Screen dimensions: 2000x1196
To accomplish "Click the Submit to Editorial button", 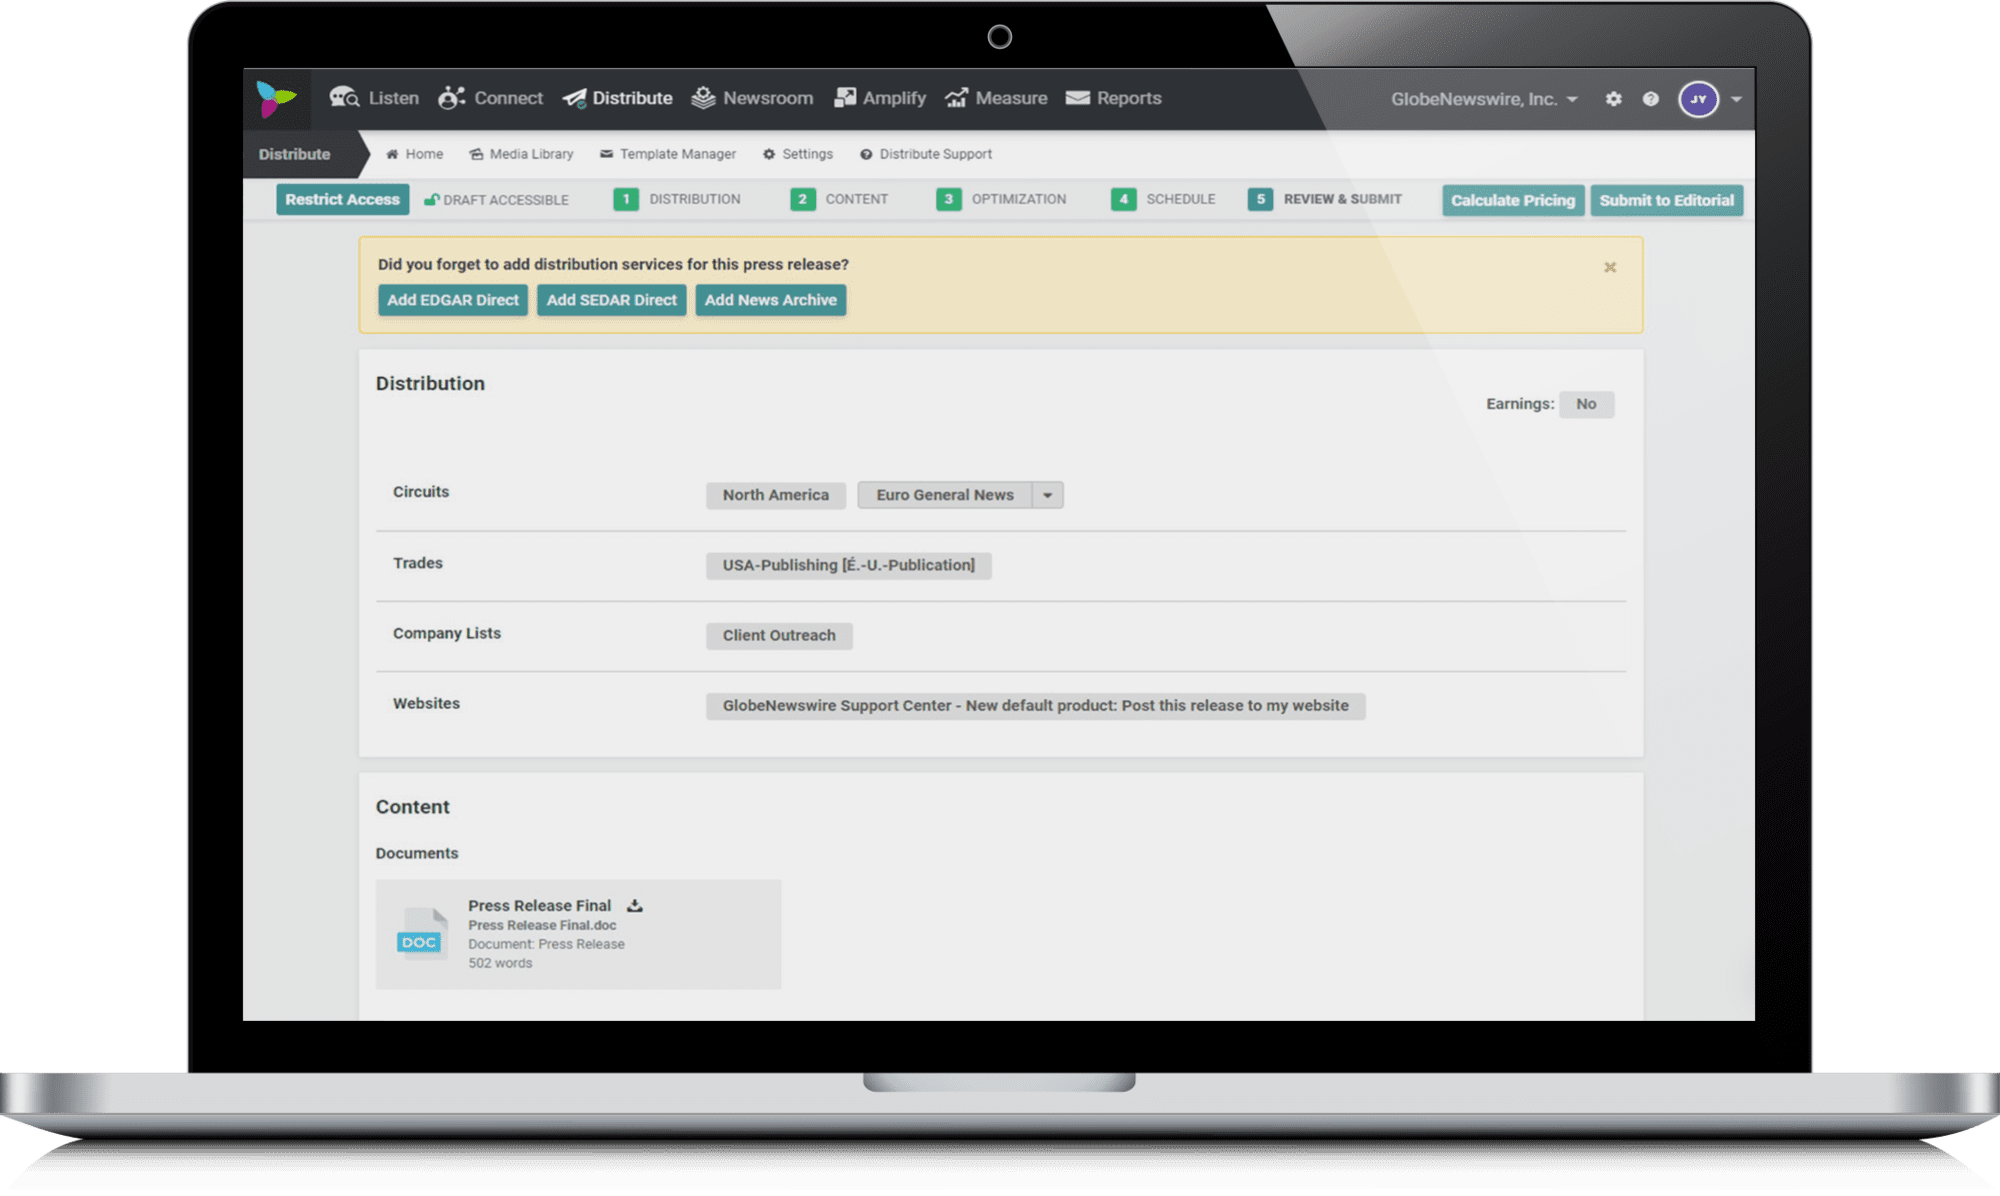I will coord(1666,200).
